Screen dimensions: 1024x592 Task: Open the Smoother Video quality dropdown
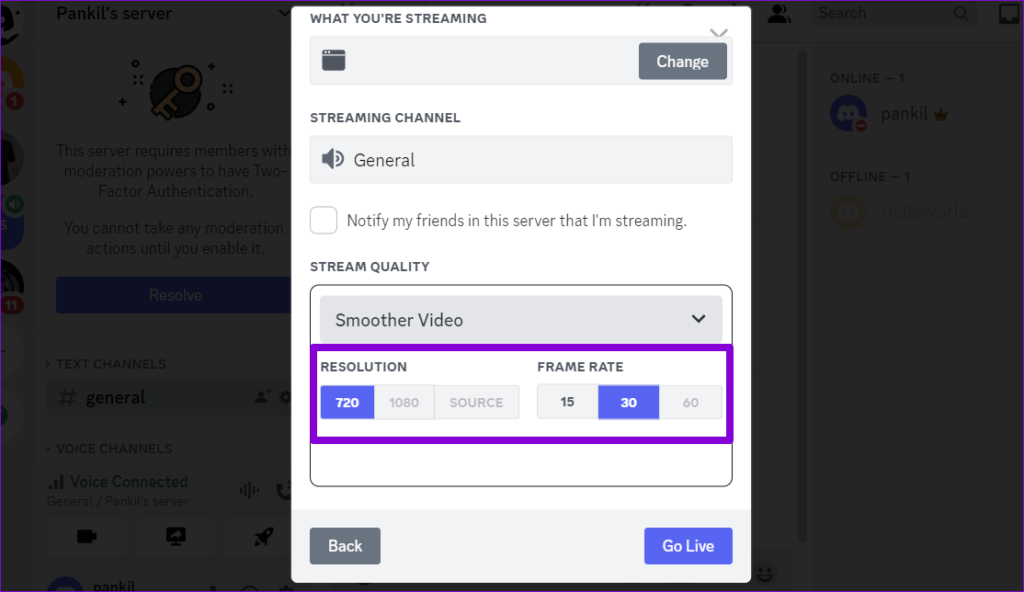[521, 319]
